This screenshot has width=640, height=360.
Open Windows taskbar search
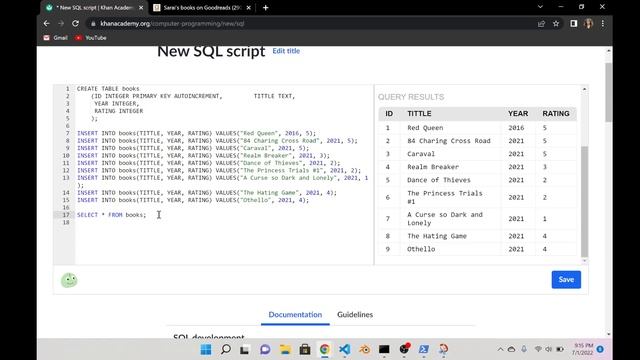coord(226,349)
